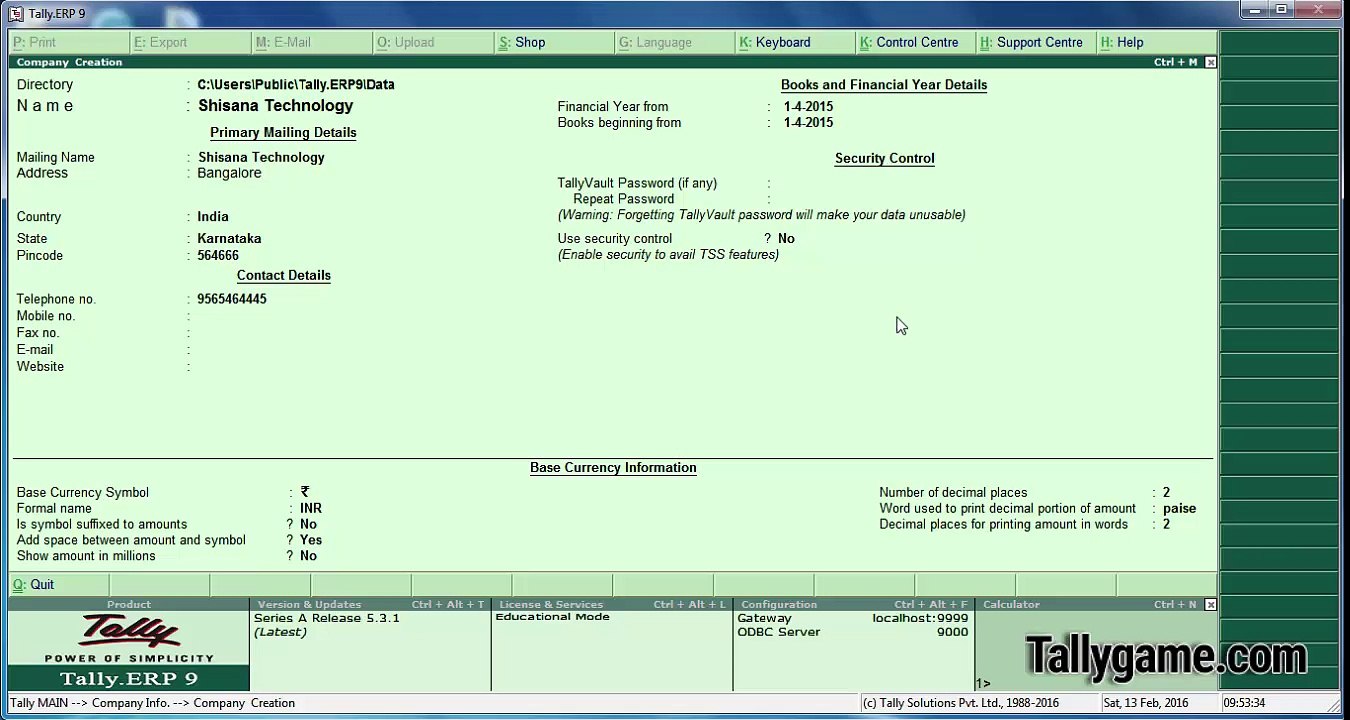Click the Books and Financial Year Details heading

pyautogui.click(x=884, y=85)
